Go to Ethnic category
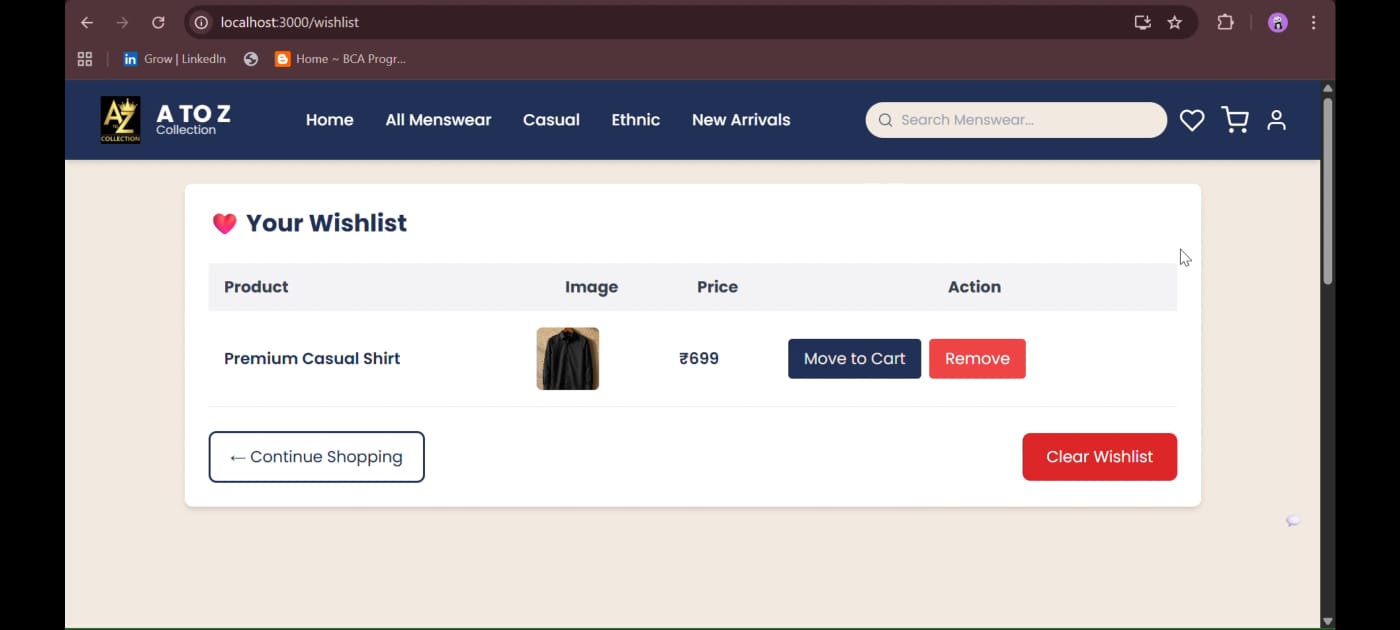Screen dimensions: 1400x630 635,120
